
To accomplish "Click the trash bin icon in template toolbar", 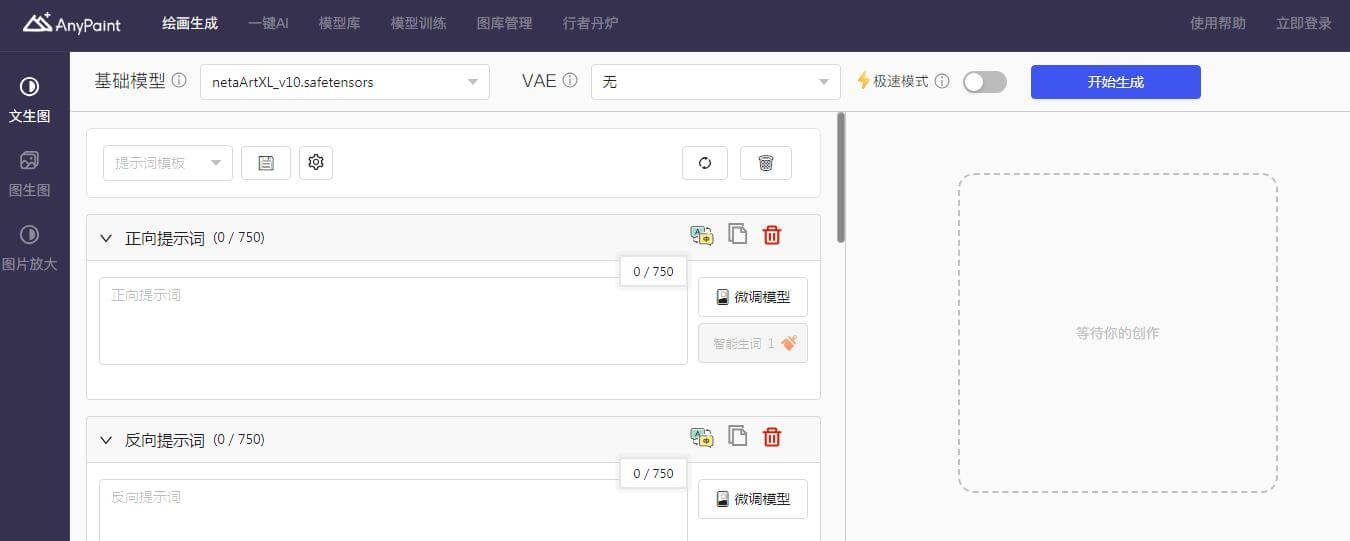I will click(766, 163).
